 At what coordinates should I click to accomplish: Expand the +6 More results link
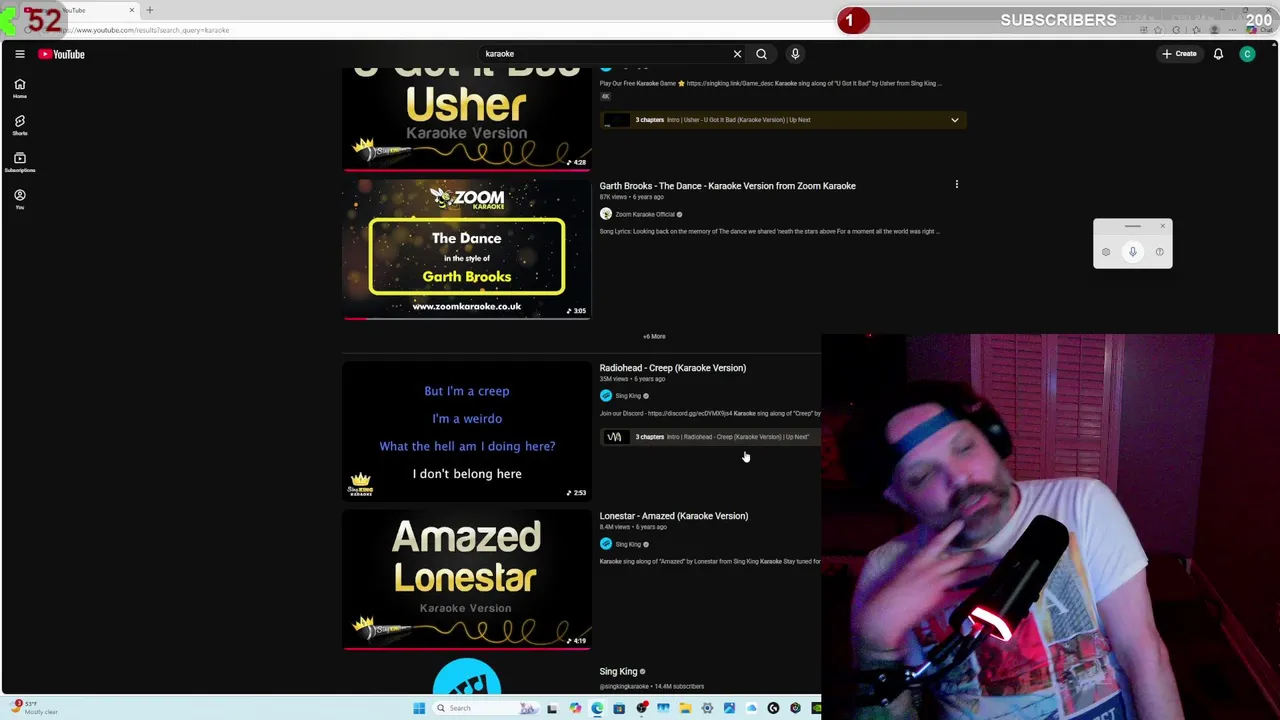(654, 337)
